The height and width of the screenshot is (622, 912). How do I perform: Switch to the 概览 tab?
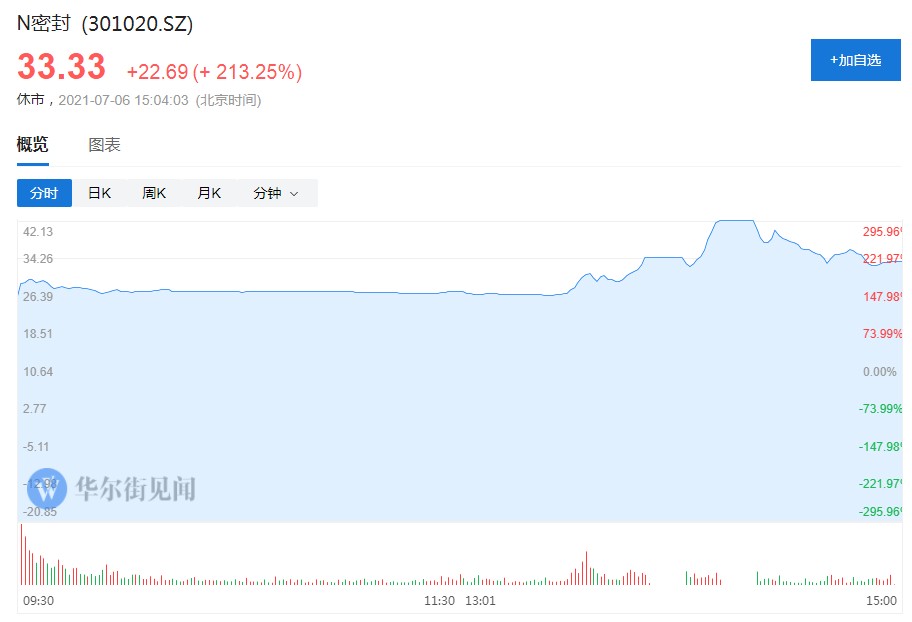(32, 145)
